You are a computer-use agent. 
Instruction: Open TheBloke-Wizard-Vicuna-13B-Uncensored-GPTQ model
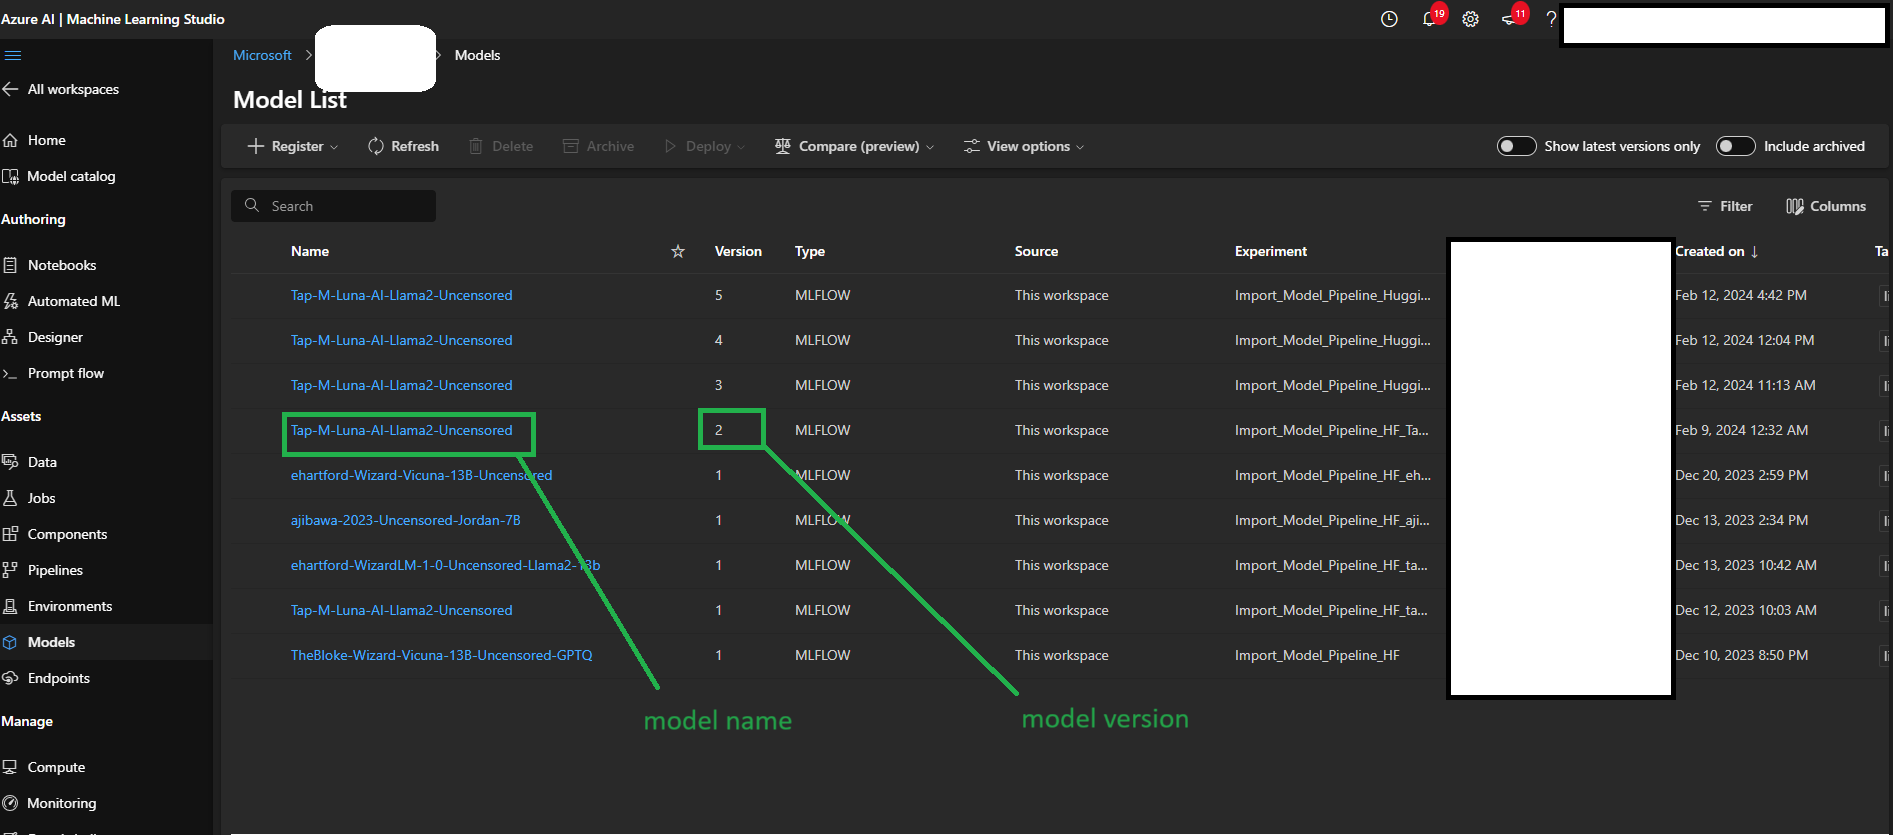tap(441, 655)
